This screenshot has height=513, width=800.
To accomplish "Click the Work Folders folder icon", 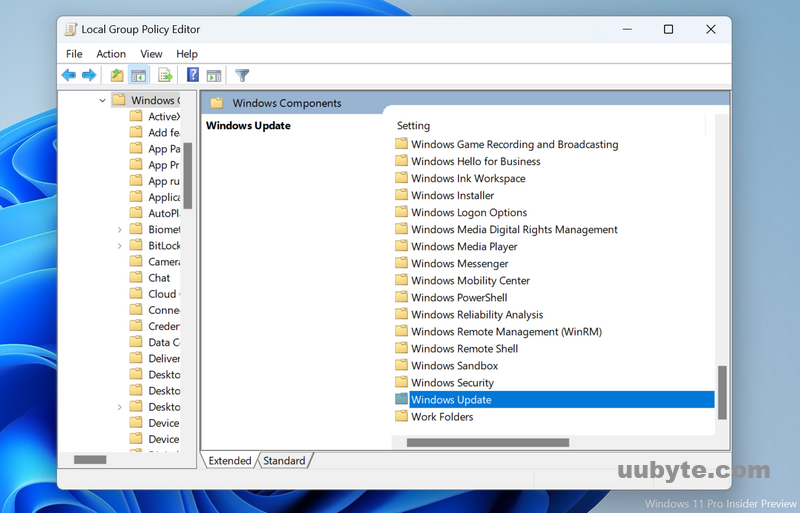I will pos(402,416).
